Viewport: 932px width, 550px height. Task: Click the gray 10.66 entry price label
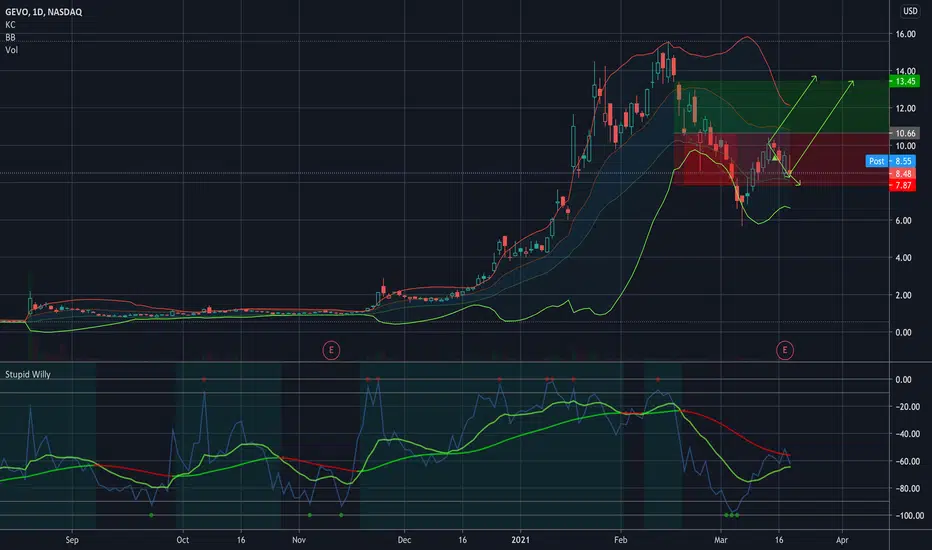point(904,133)
